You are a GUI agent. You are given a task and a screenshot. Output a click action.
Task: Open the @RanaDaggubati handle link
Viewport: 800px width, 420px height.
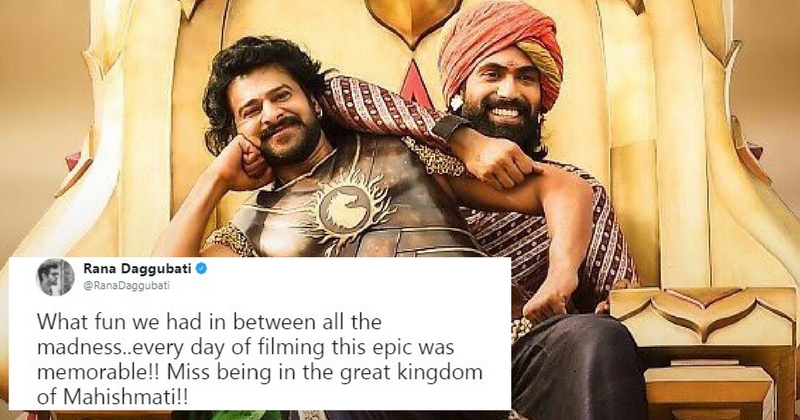126,286
